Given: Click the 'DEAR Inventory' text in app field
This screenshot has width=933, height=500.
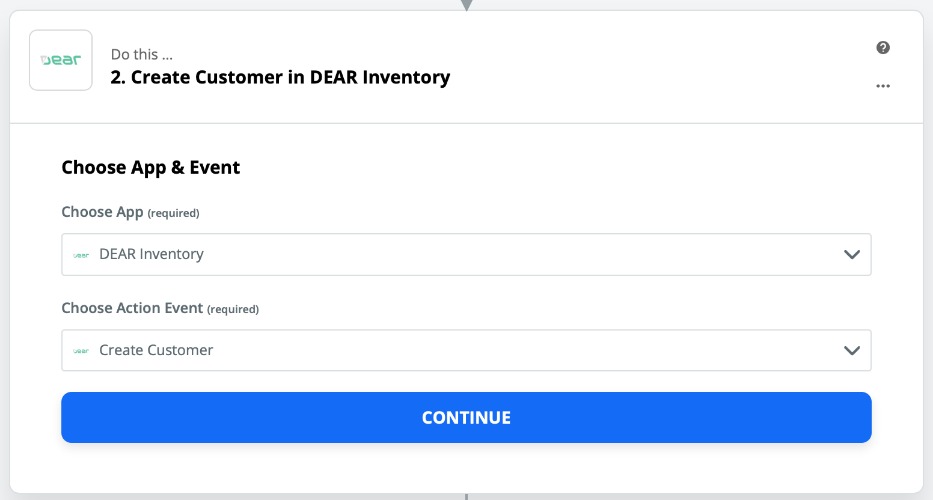Looking at the screenshot, I should pyautogui.click(x=151, y=255).
